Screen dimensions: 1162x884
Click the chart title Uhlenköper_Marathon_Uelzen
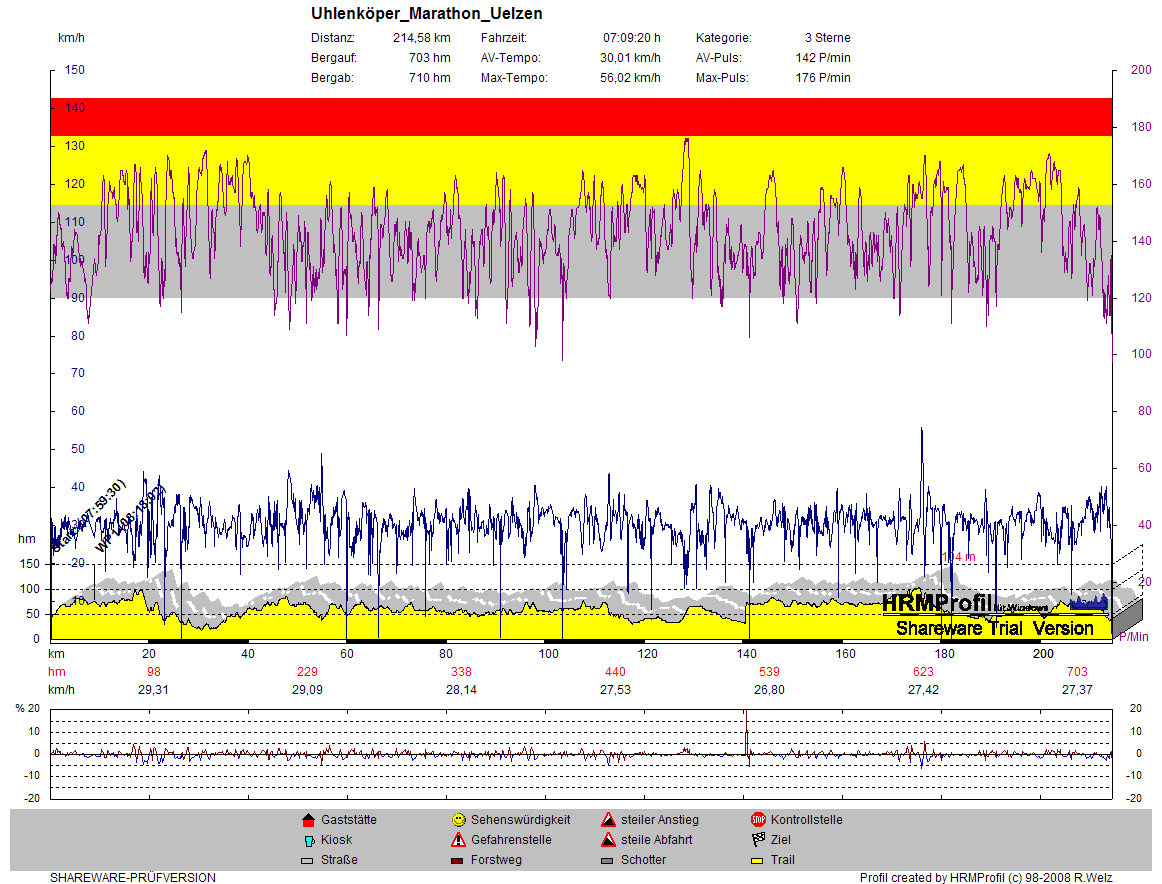(427, 15)
